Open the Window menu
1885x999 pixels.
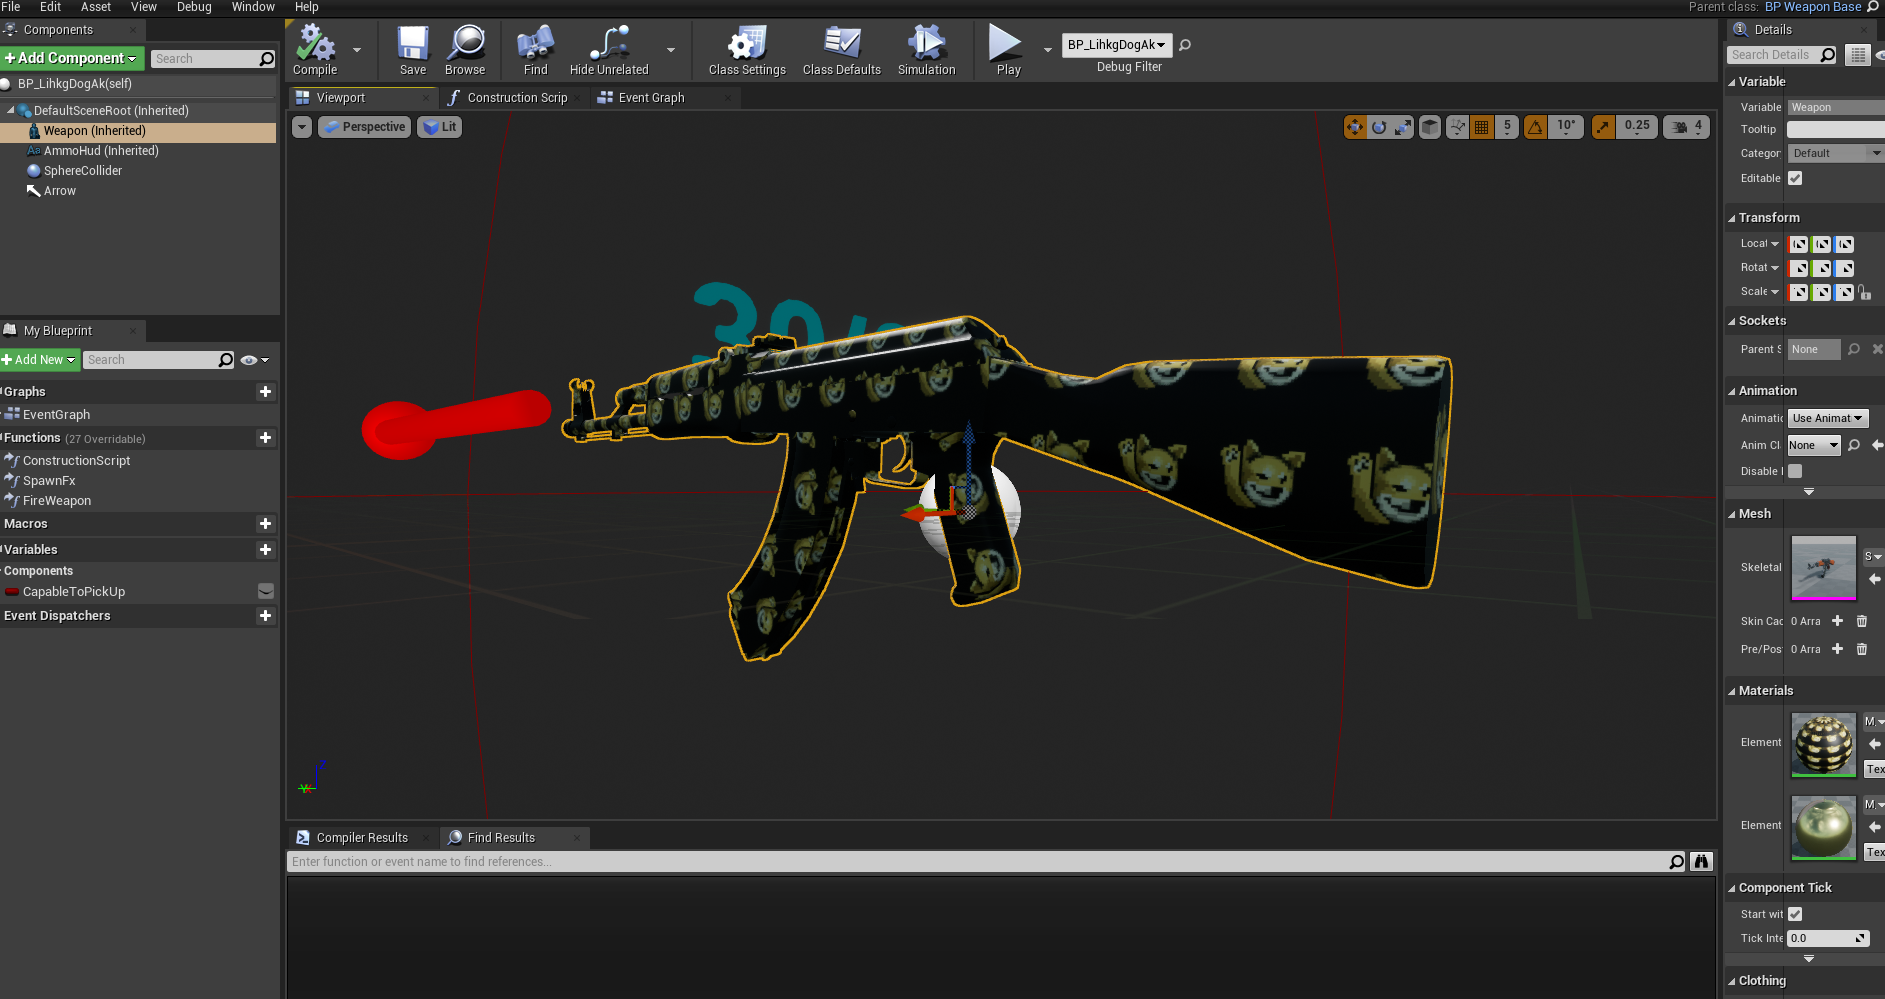(253, 7)
